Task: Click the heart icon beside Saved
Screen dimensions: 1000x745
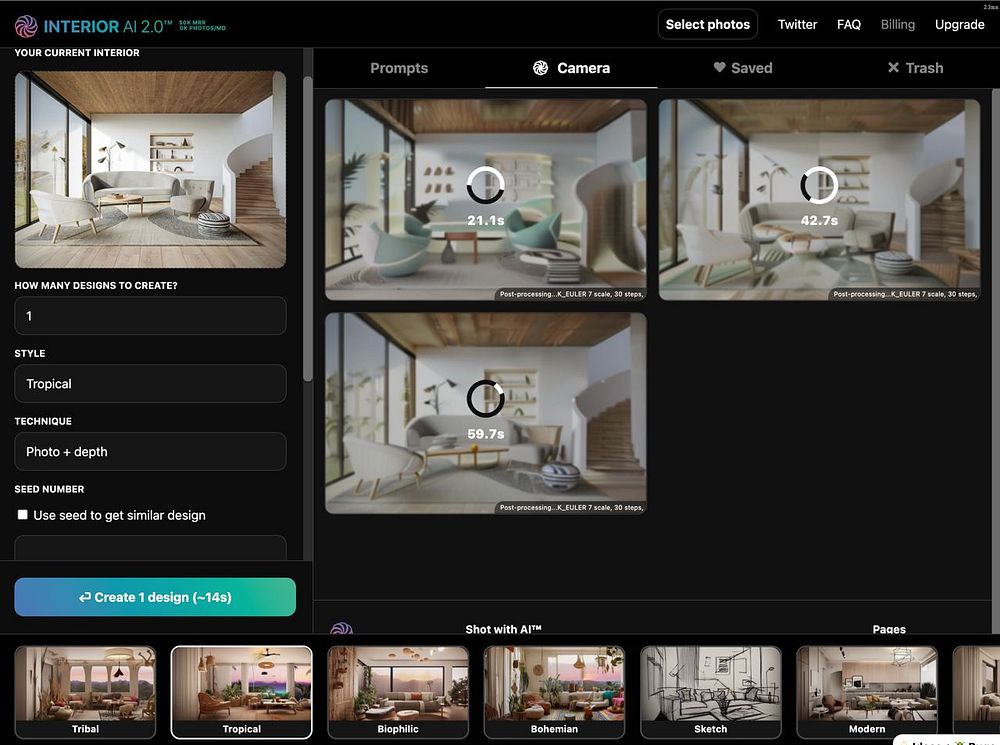Action: click(x=719, y=67)
